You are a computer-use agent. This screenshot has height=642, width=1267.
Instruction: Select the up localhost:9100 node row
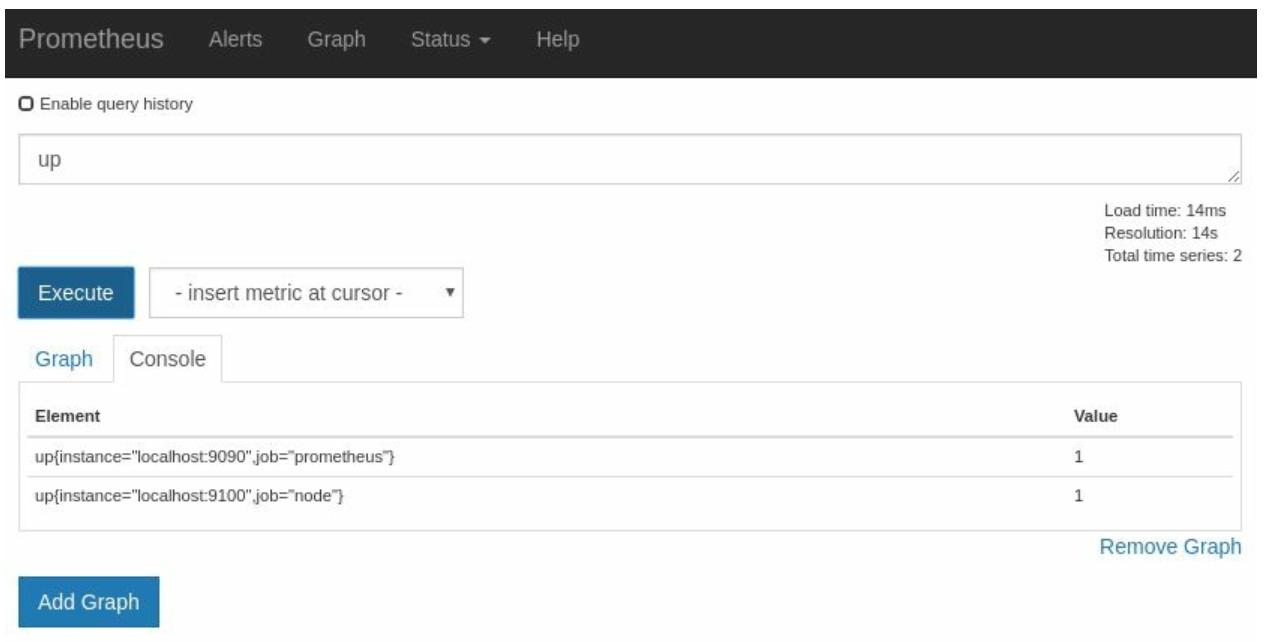(630, 495)
